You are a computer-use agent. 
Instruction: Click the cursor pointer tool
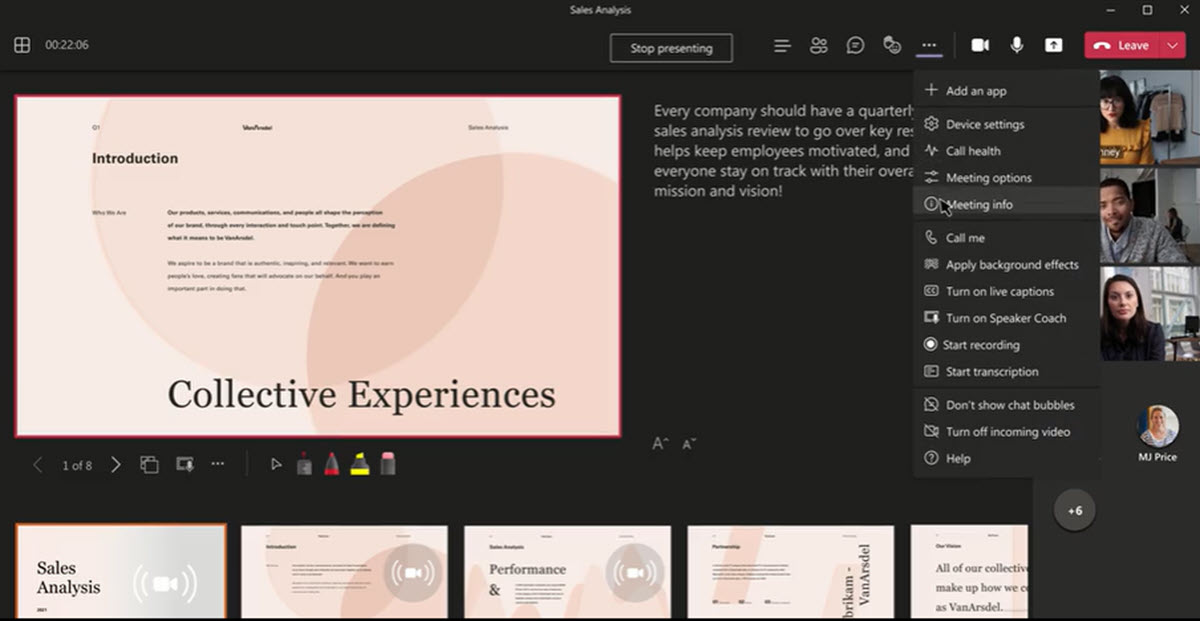pos(276,464)
